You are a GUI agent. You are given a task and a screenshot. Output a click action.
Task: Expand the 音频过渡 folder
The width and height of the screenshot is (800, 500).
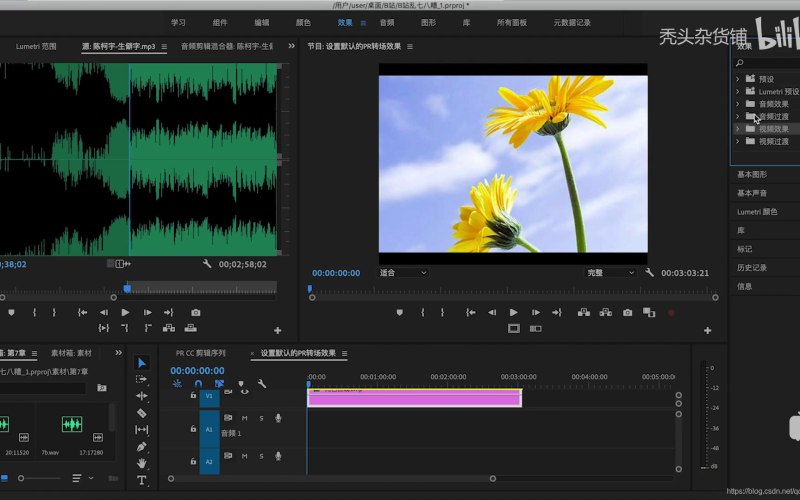pyautogui.click(x=738, y=116)
